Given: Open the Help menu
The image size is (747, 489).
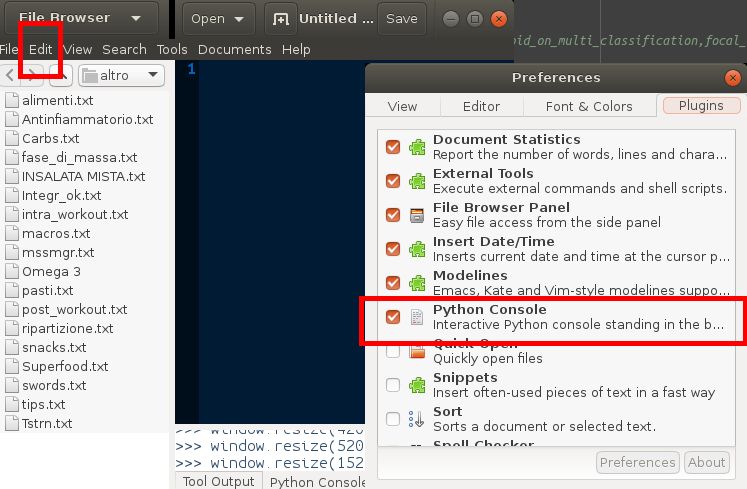Looking at the screenshot, I should click(x=296, y=50).
